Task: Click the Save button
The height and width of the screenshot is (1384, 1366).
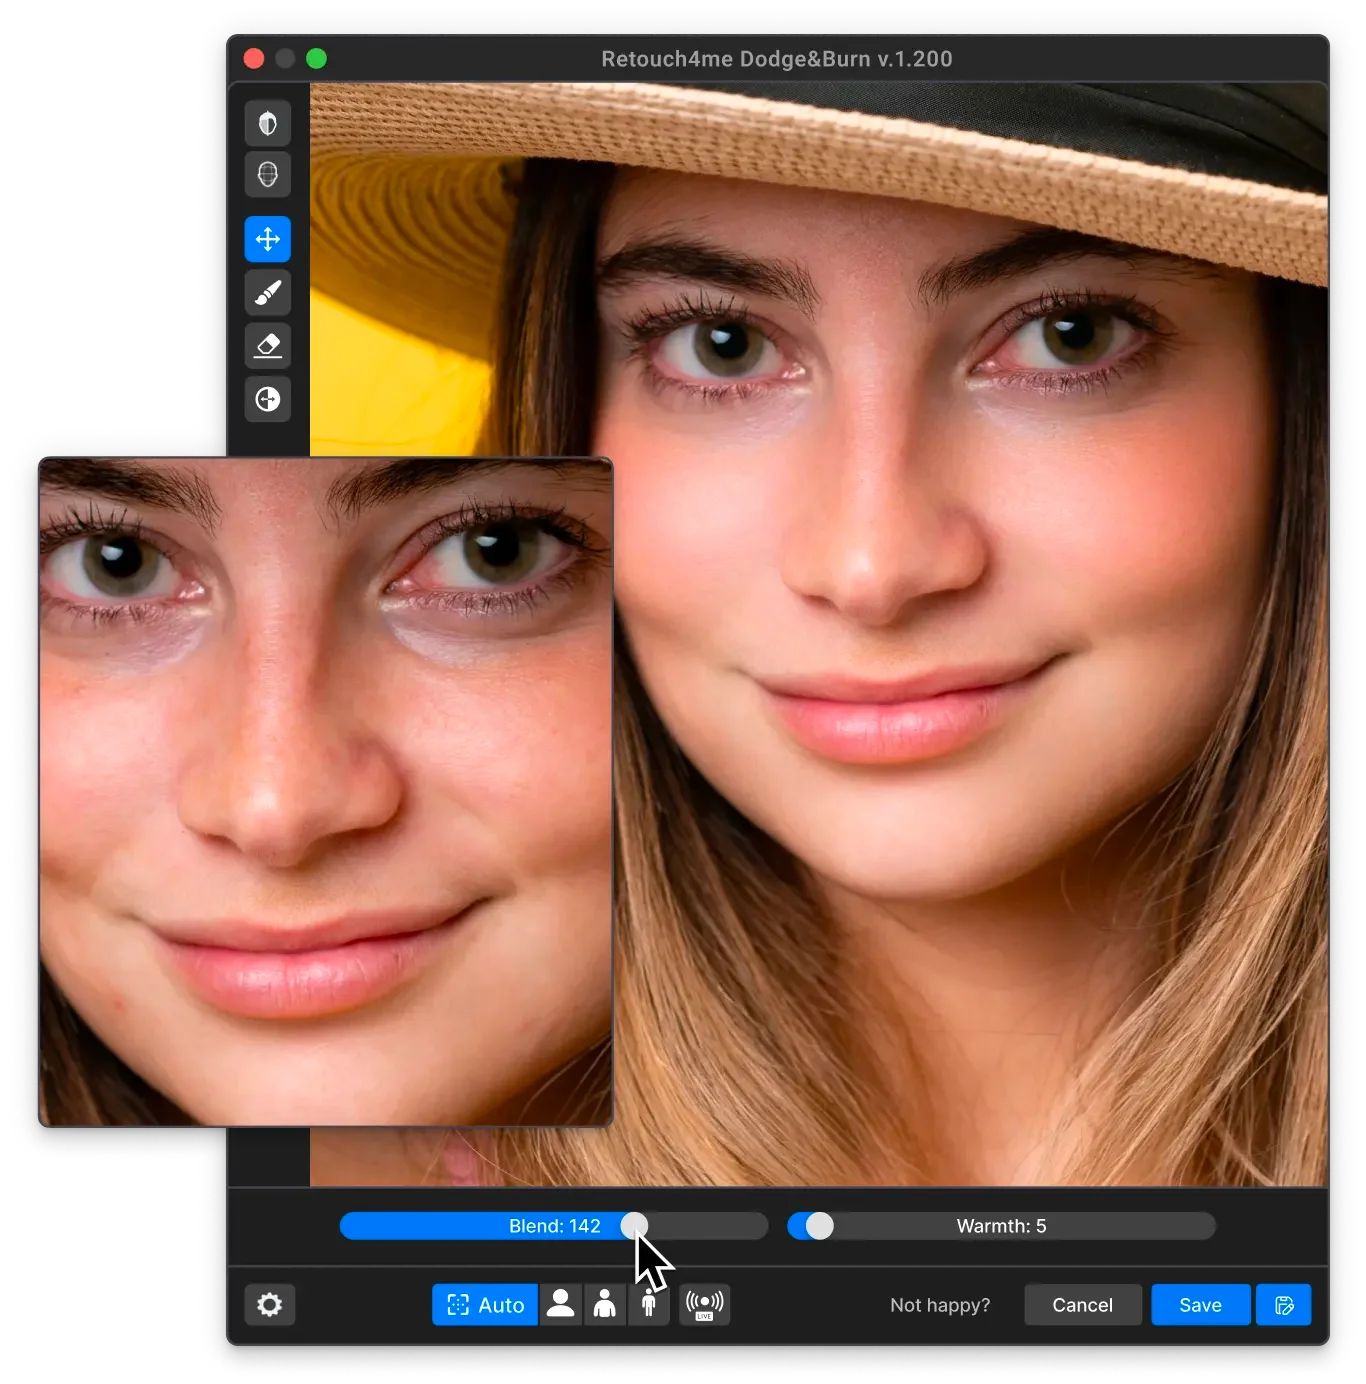Action: point(1200,1305)
